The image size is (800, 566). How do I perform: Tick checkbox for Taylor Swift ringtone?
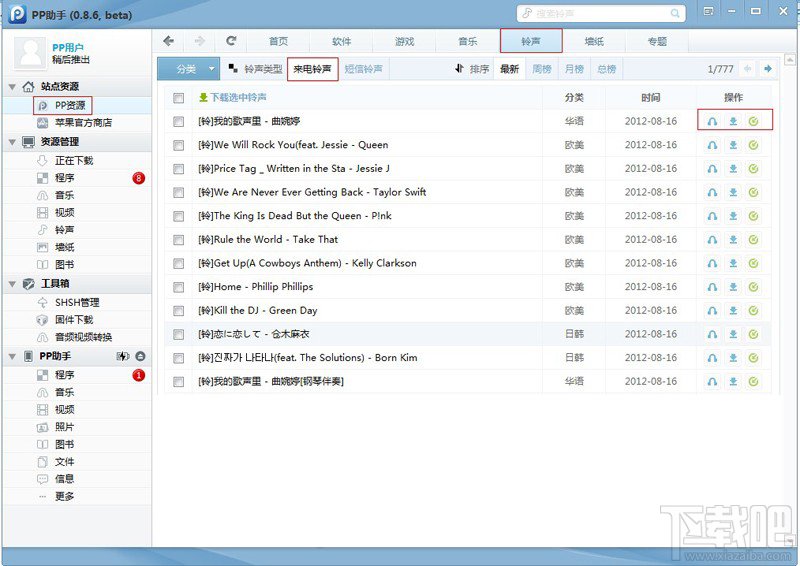(179, 192)
